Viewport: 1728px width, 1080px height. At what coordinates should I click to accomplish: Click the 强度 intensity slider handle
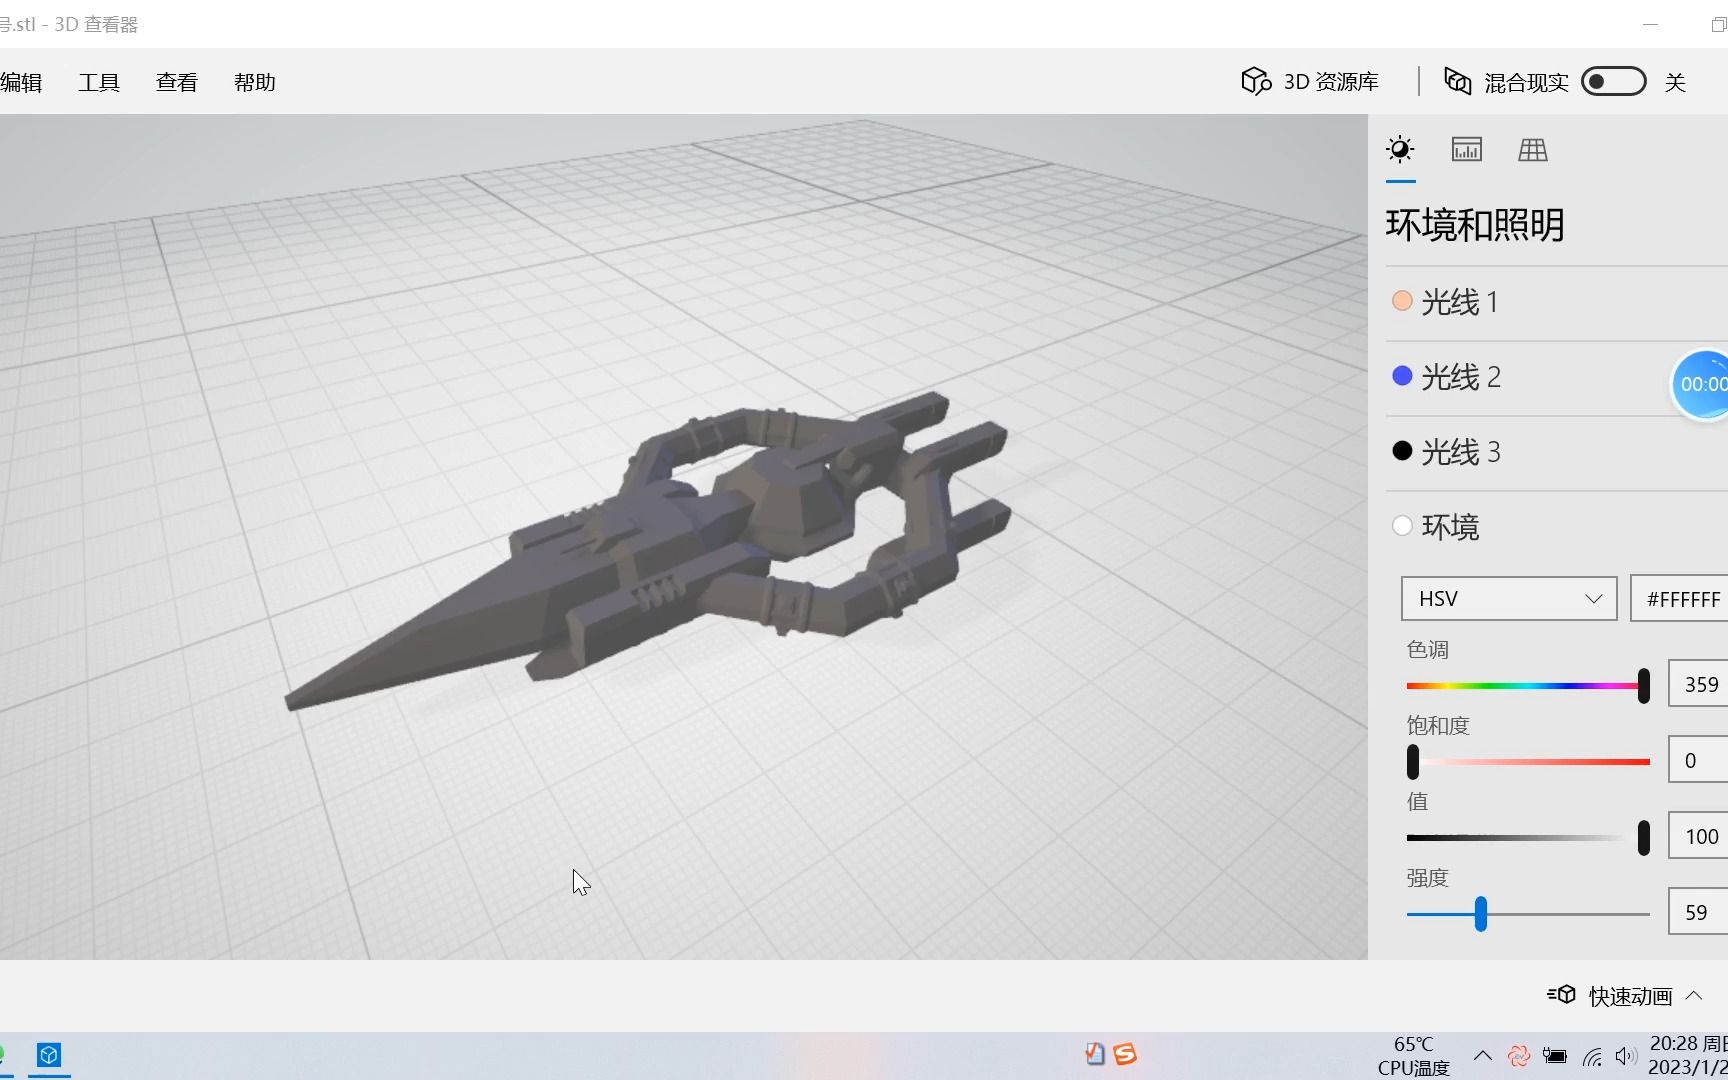pyautogui.click(x=1481, y=914)
